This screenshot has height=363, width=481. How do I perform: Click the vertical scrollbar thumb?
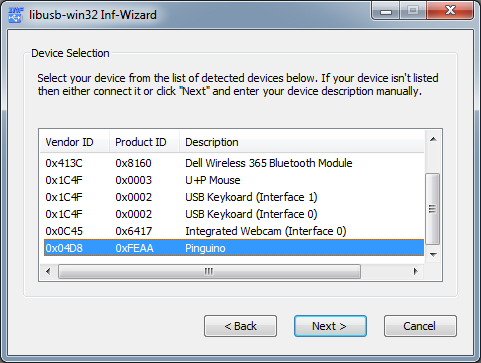point(433,209)
